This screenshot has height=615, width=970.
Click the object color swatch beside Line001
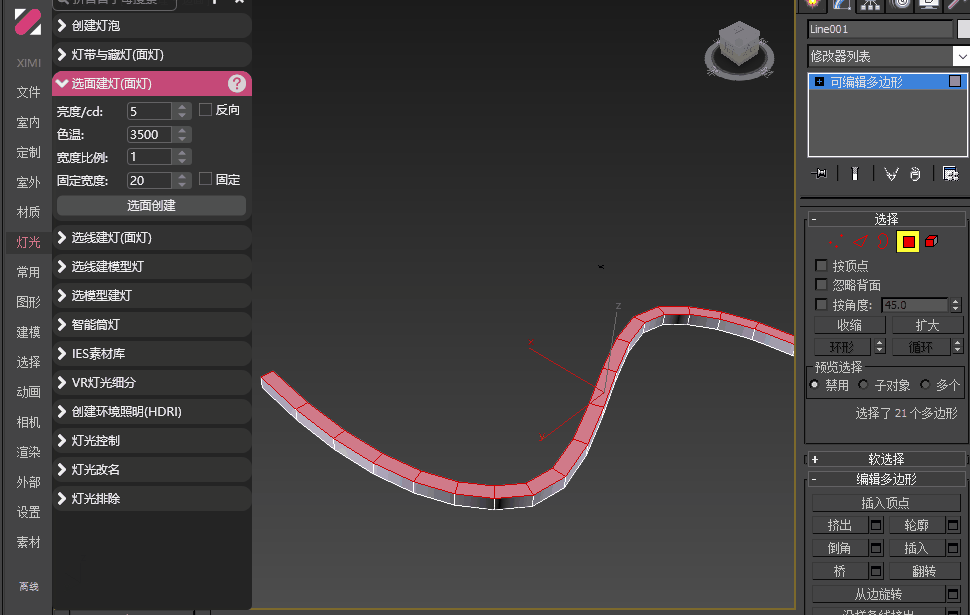963,28
